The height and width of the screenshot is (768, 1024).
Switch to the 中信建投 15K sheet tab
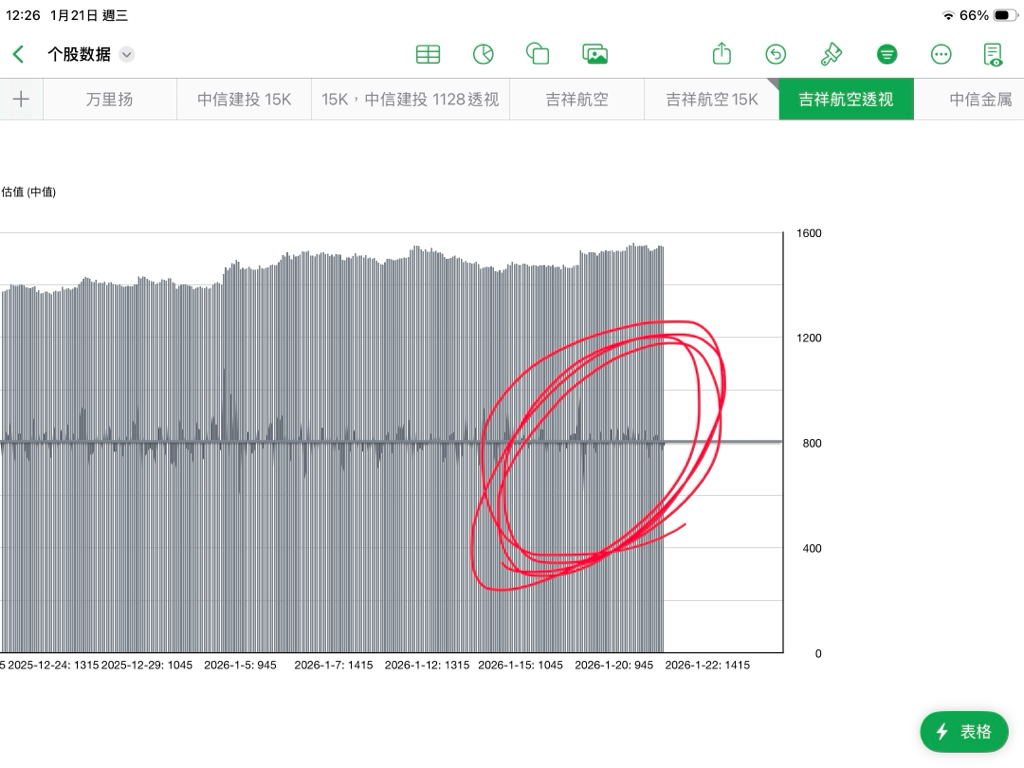(244, 99)
